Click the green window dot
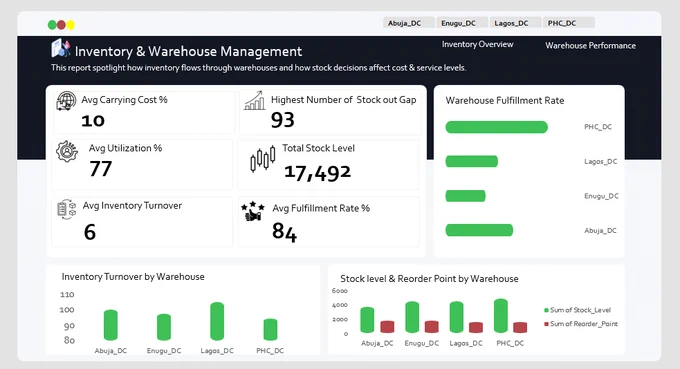The image size is (680, 369). pos(52,25)
